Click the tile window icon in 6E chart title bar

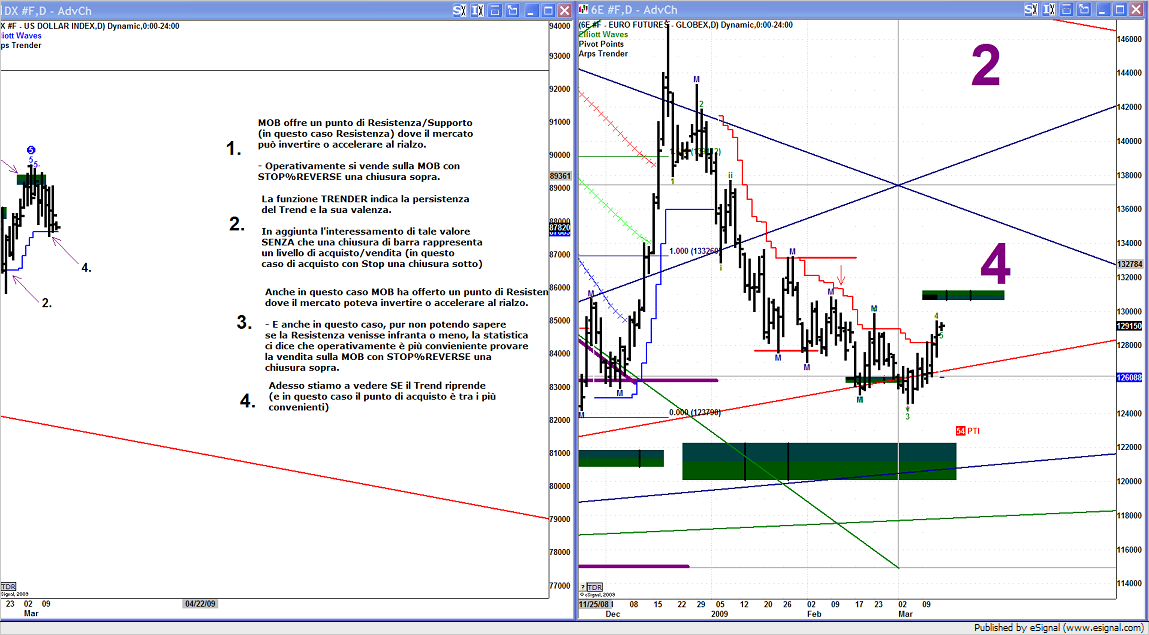[x=1069, y=9]
